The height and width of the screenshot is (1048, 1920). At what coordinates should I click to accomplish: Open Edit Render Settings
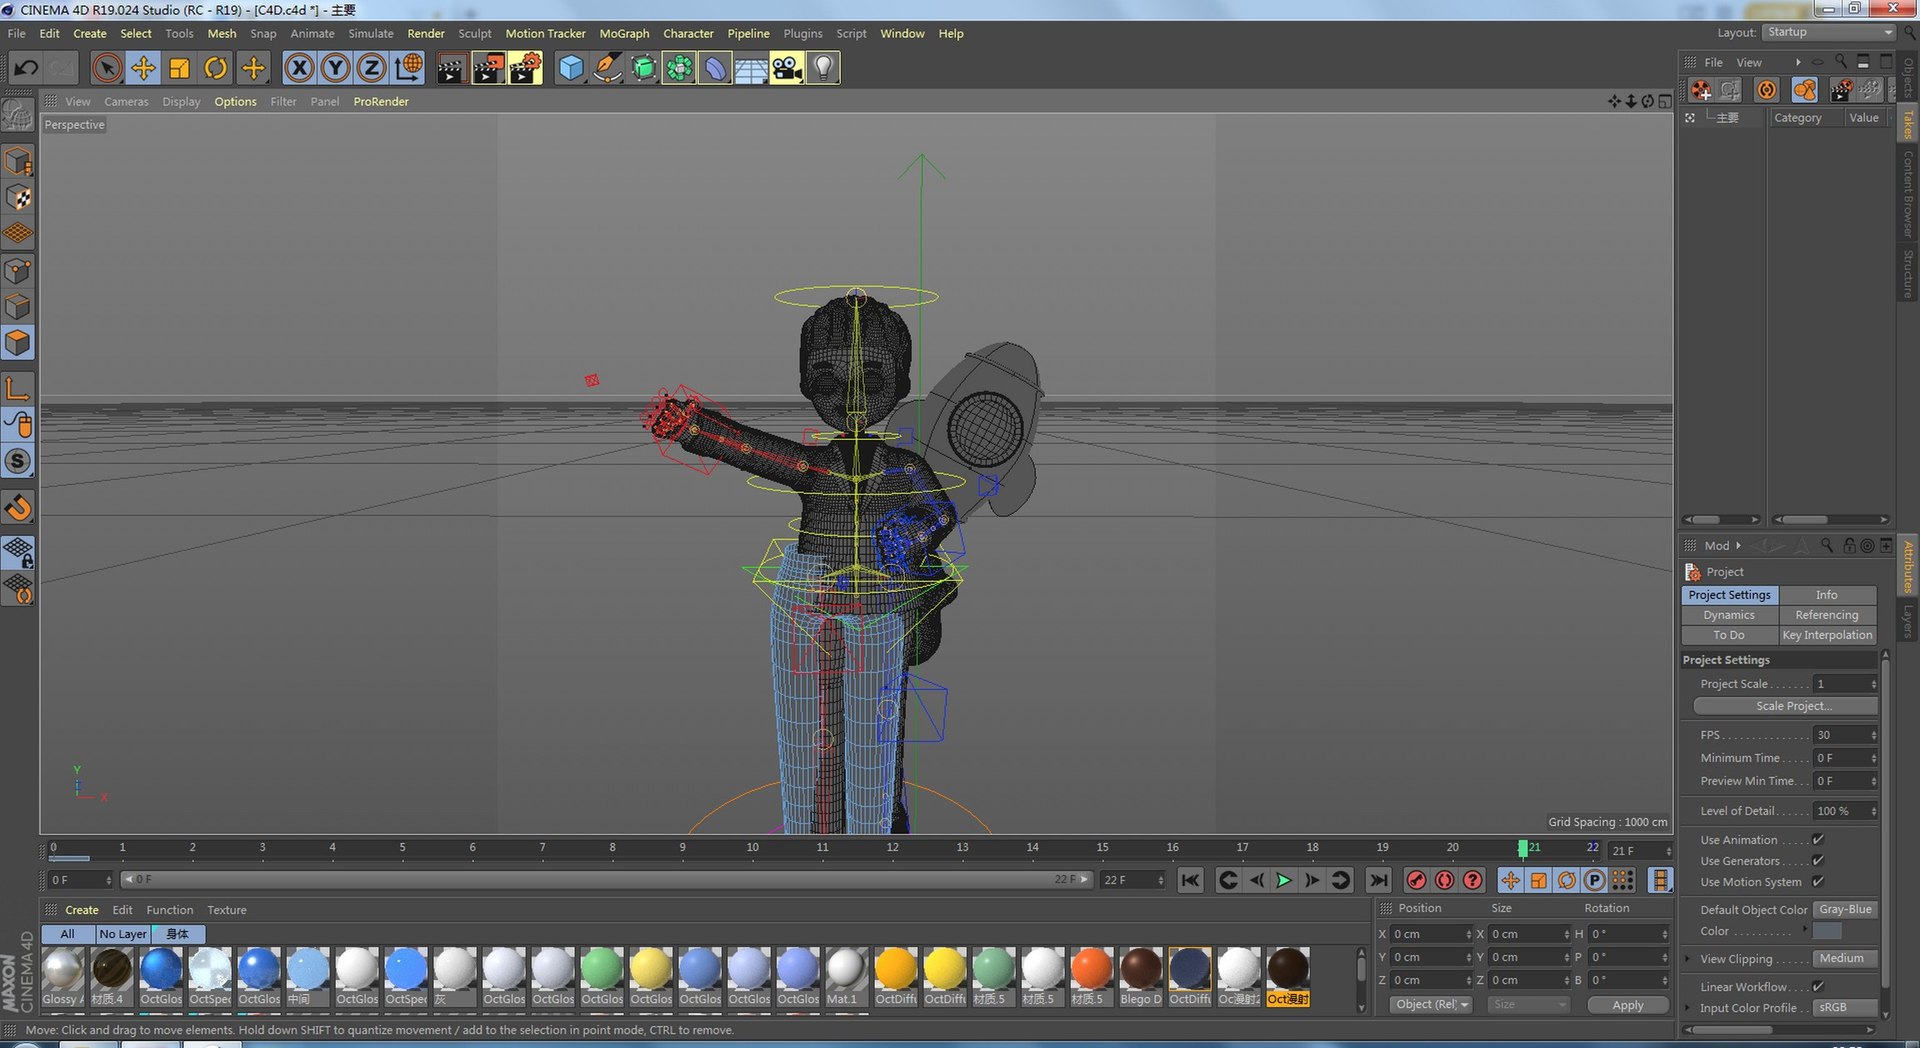tap(525, 68)
